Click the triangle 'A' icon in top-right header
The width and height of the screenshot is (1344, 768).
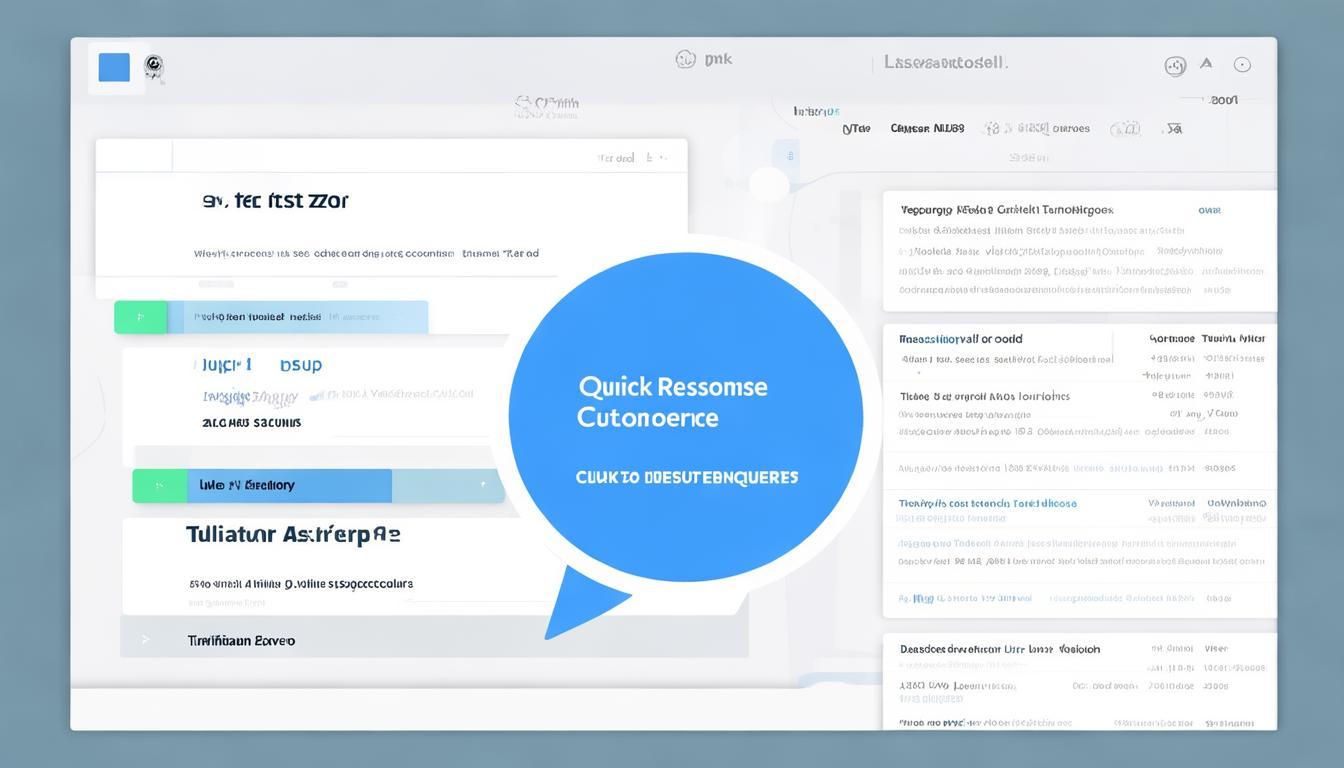1206,63
